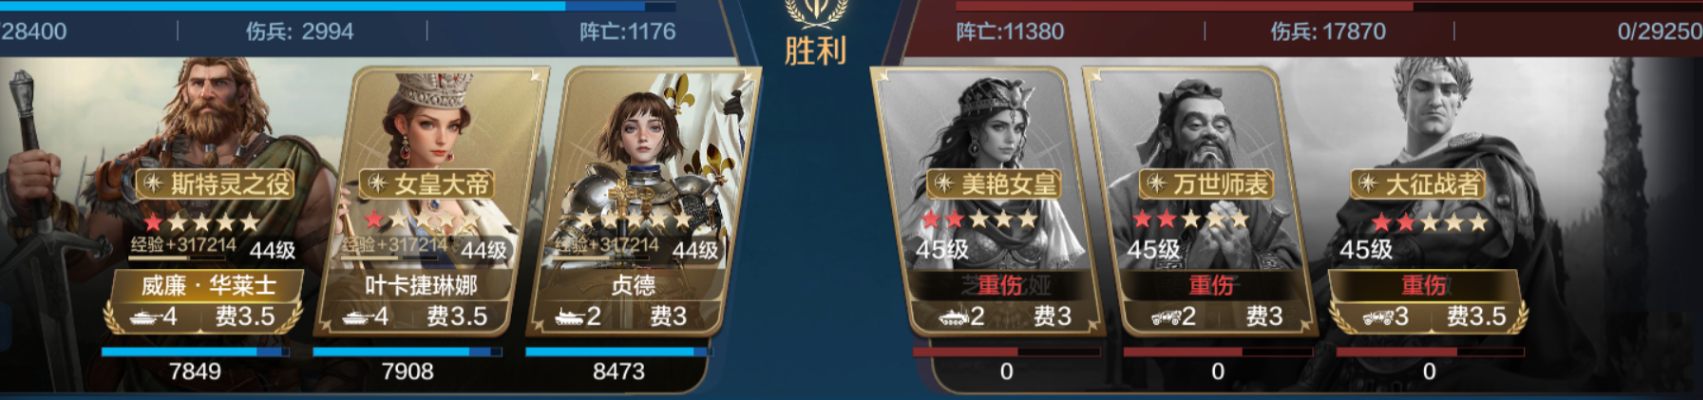The width and height of the screenshot is (1703, 400).
Task: Click the vehicle icon under 大征战者 card
Action: [x=1377, y=317]
